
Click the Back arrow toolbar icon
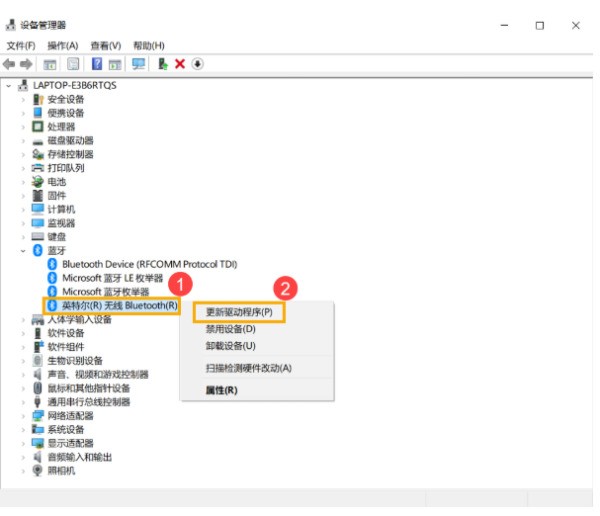[9, 64]
